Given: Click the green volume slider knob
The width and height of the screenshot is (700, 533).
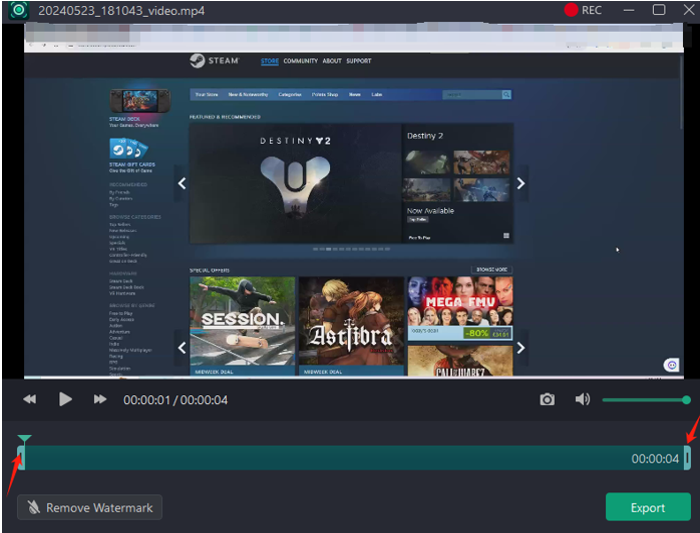Looking at the screenshot, I should [x=686, y=400].
